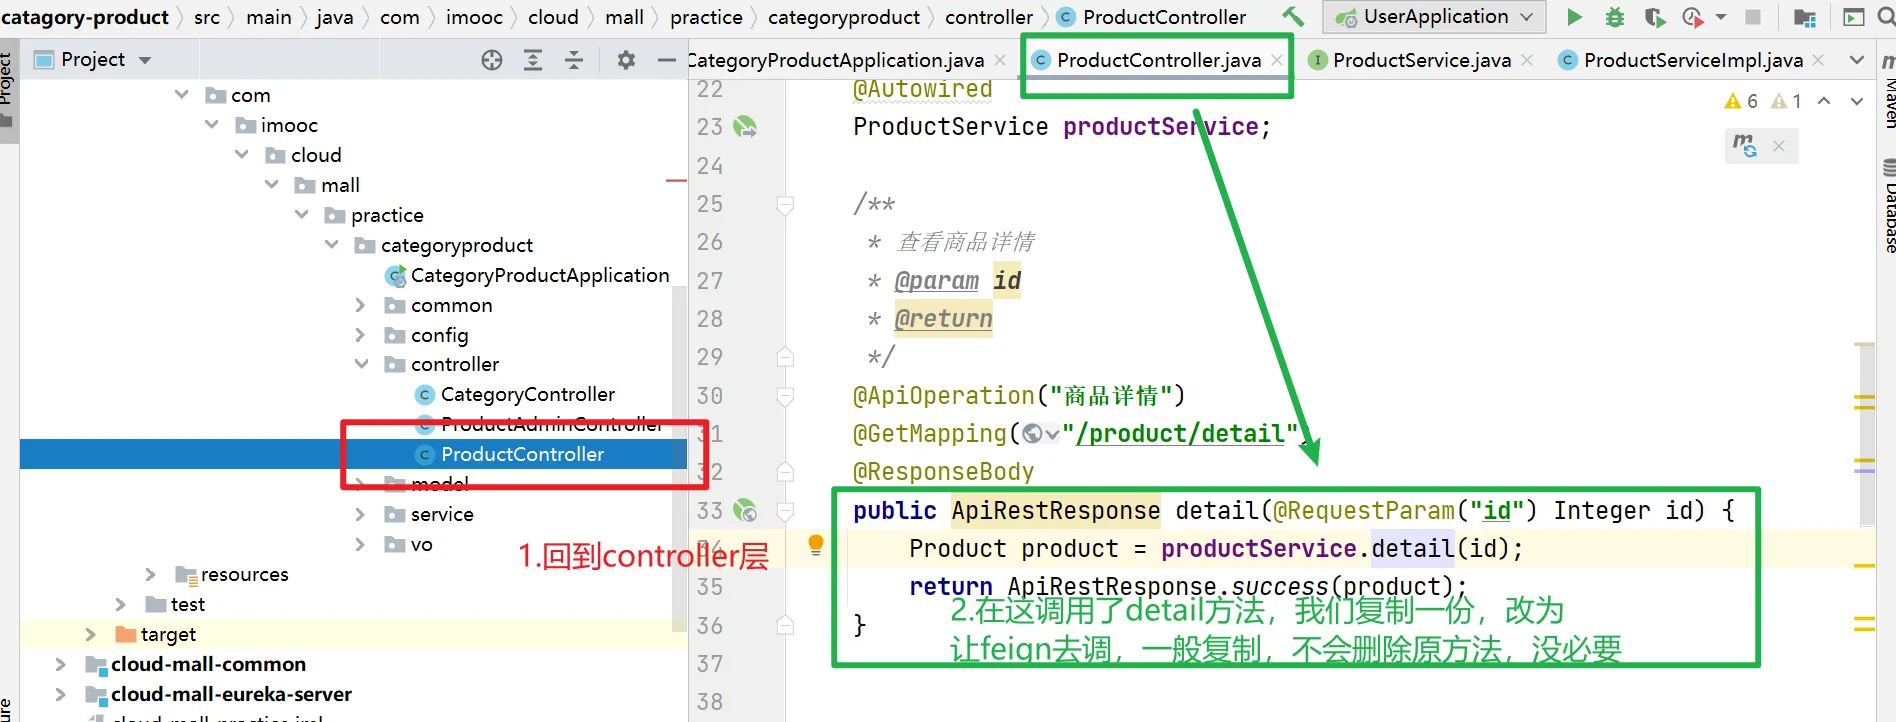Hide the Project panel with the minus icon
This screenshot has height=722, width=1896.
[667, 60]
